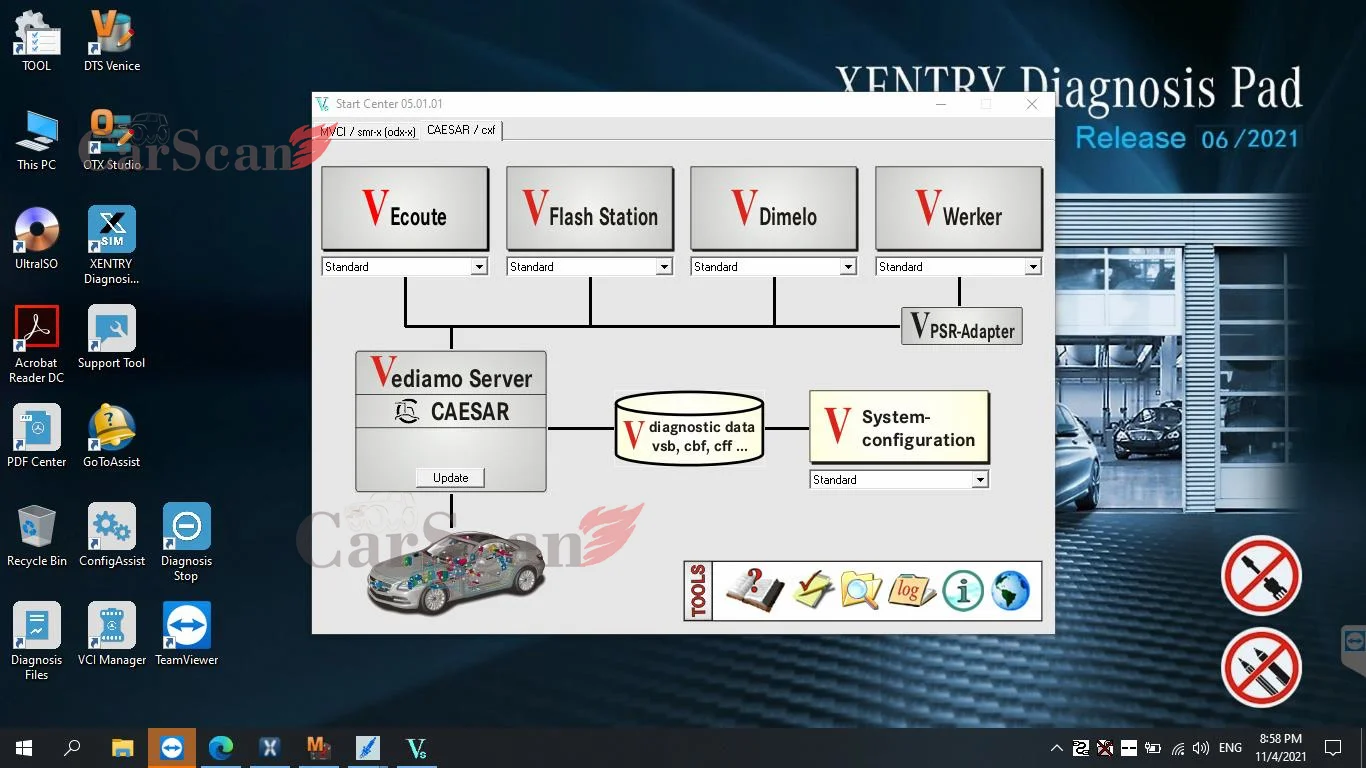Launch the Ecoute button
The width and height of the screenshot is (1366, 768).
click(x=405, y=208)
